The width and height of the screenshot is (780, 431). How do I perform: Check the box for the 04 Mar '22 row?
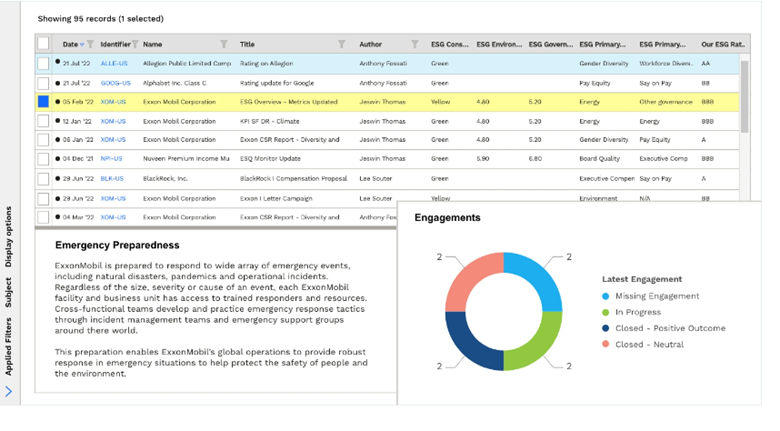[x=43, y=217]
